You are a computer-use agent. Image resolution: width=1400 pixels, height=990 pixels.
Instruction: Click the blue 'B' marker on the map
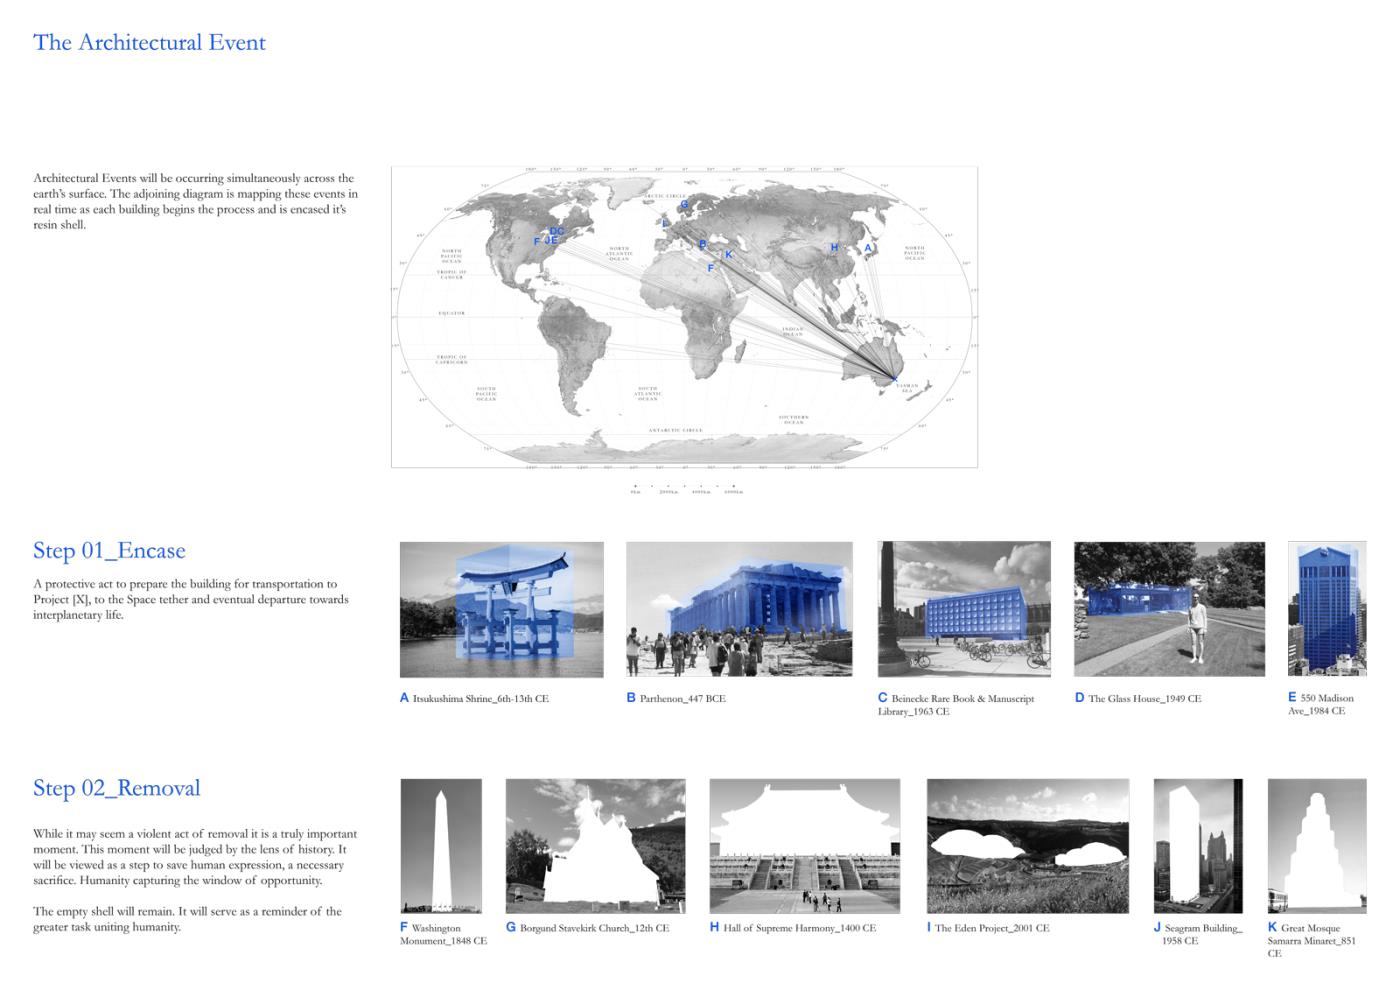pos(703,244)
